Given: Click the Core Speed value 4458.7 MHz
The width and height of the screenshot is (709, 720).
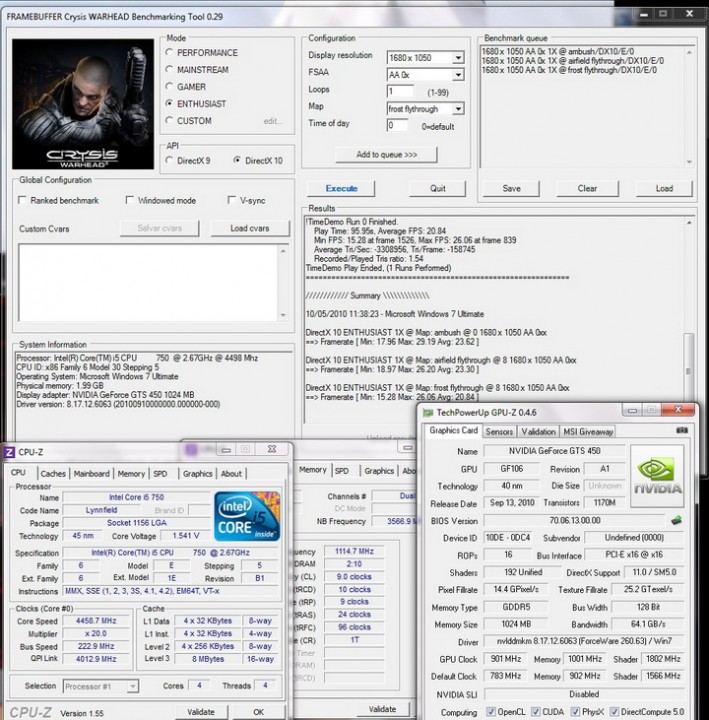Looking at the screenshot, I should click(x=96, y=621).
